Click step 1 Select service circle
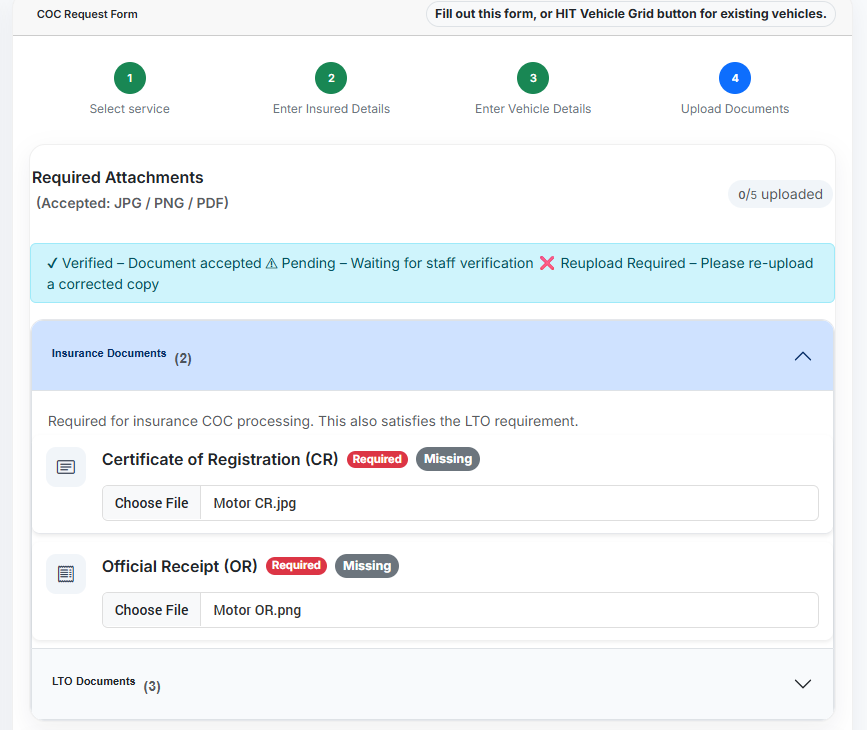 tap(130, 78)
